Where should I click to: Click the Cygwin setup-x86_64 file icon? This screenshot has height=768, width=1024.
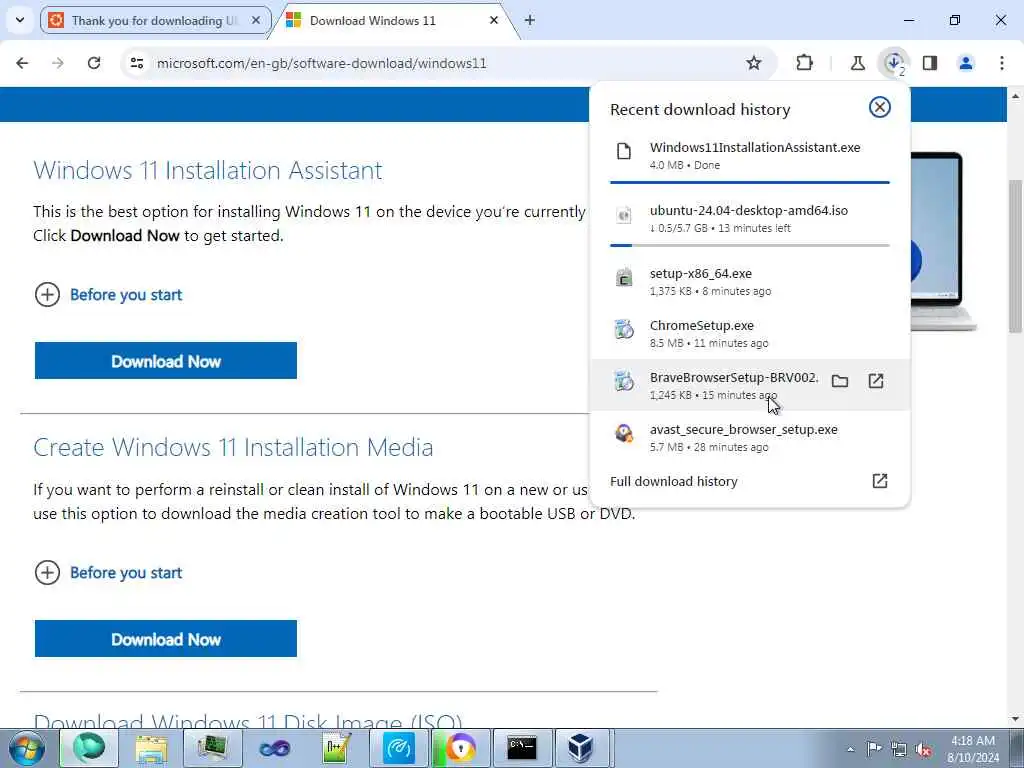tap(624, 277)
